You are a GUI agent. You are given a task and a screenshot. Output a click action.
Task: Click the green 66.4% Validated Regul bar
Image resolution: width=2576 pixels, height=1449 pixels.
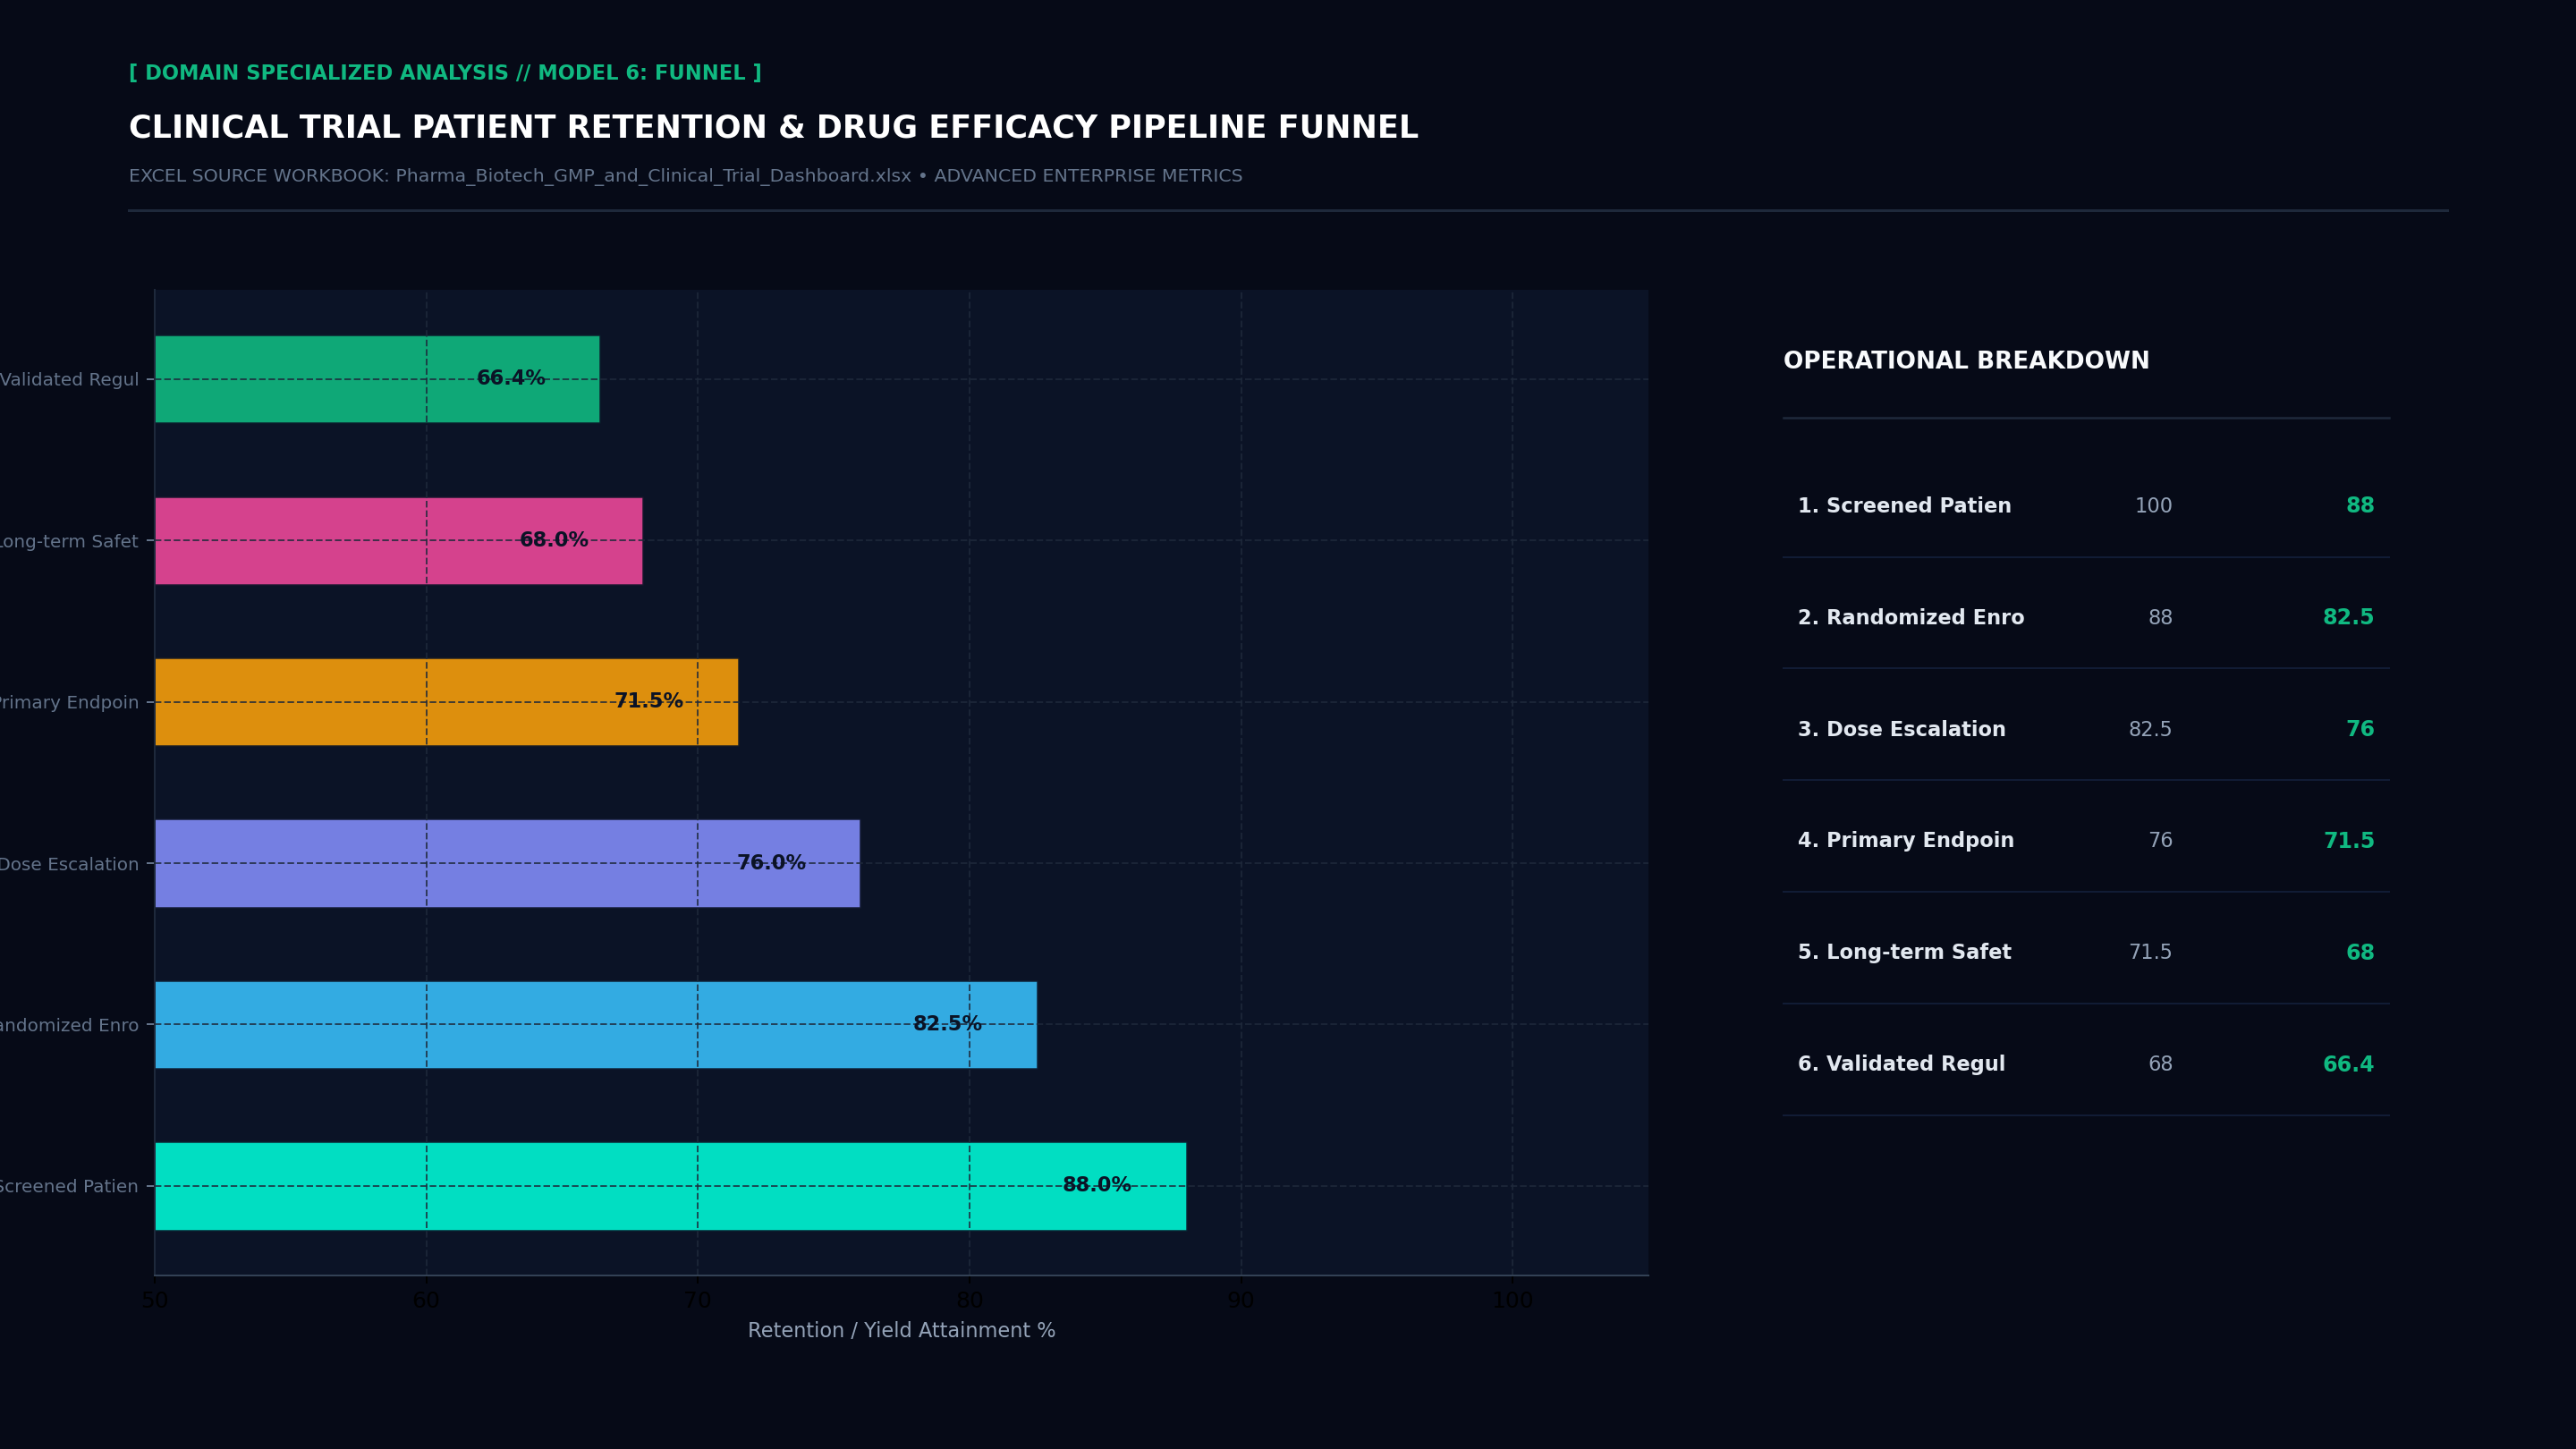(377, 379)
